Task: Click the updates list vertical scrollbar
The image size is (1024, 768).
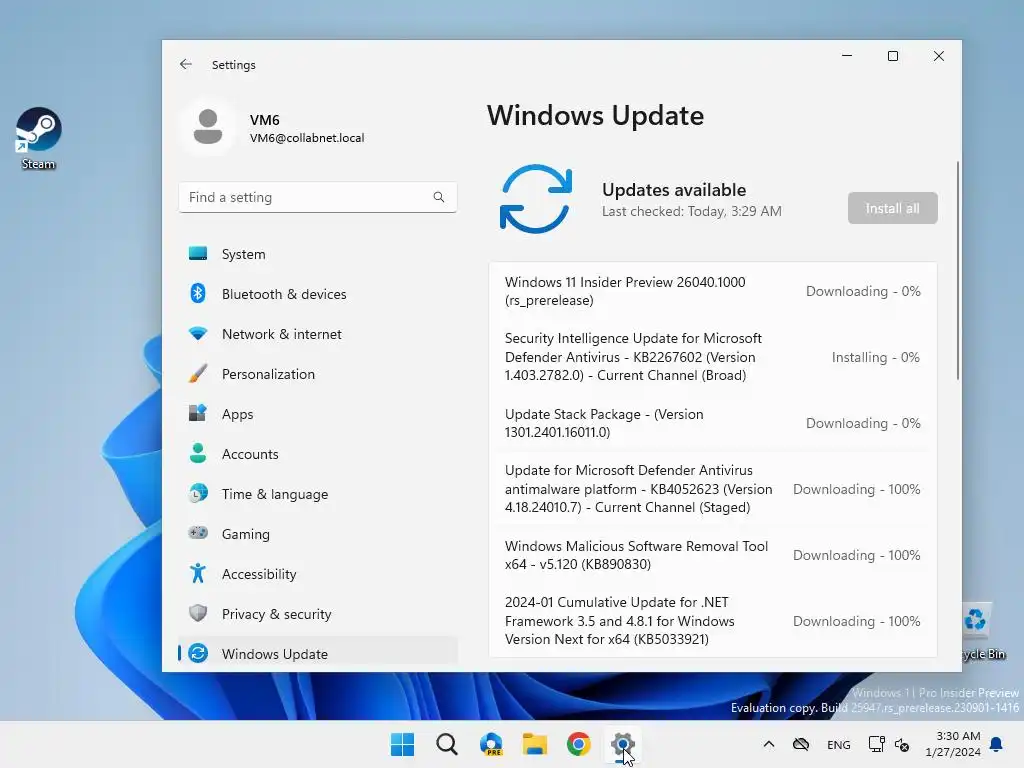Action: tap(957, 270)
